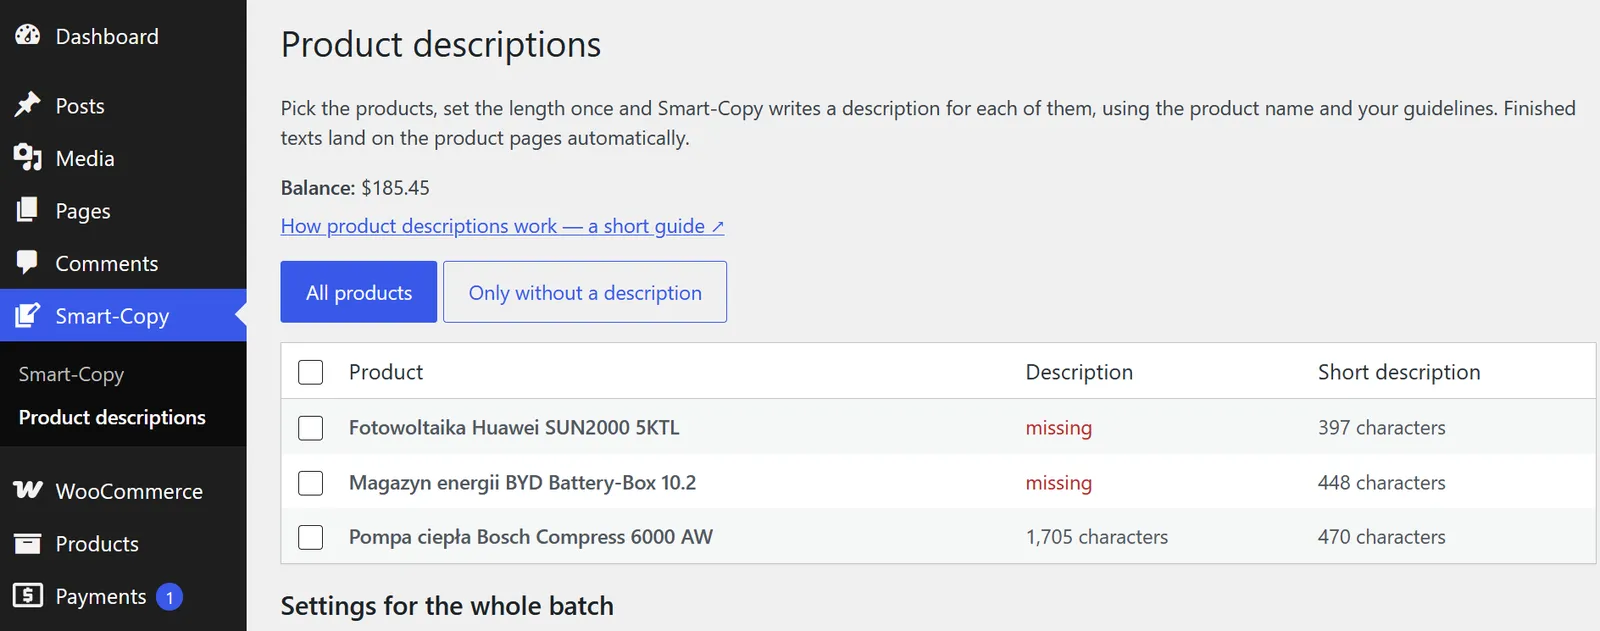
Task: Click product name Pompa ciepła Bosch Compress 6000 AW
Action: [531, 537]
